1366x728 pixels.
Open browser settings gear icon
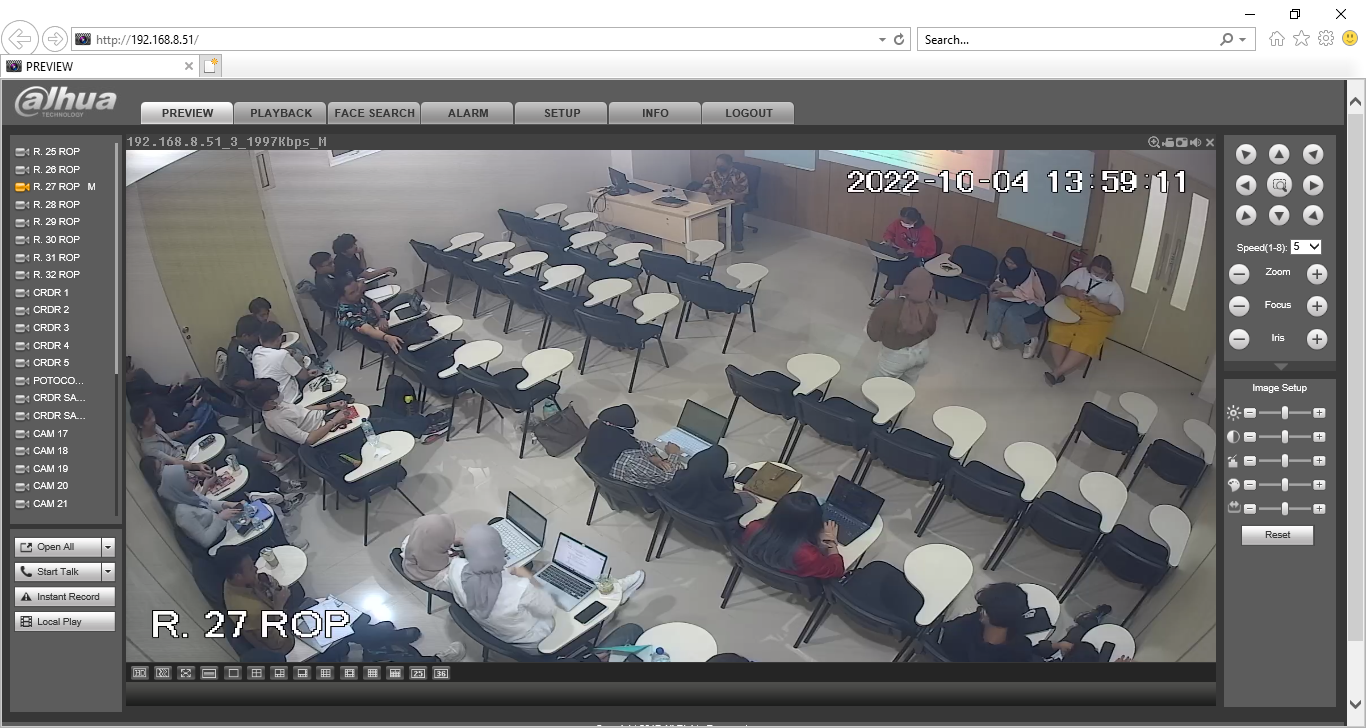coord(1326,38)
